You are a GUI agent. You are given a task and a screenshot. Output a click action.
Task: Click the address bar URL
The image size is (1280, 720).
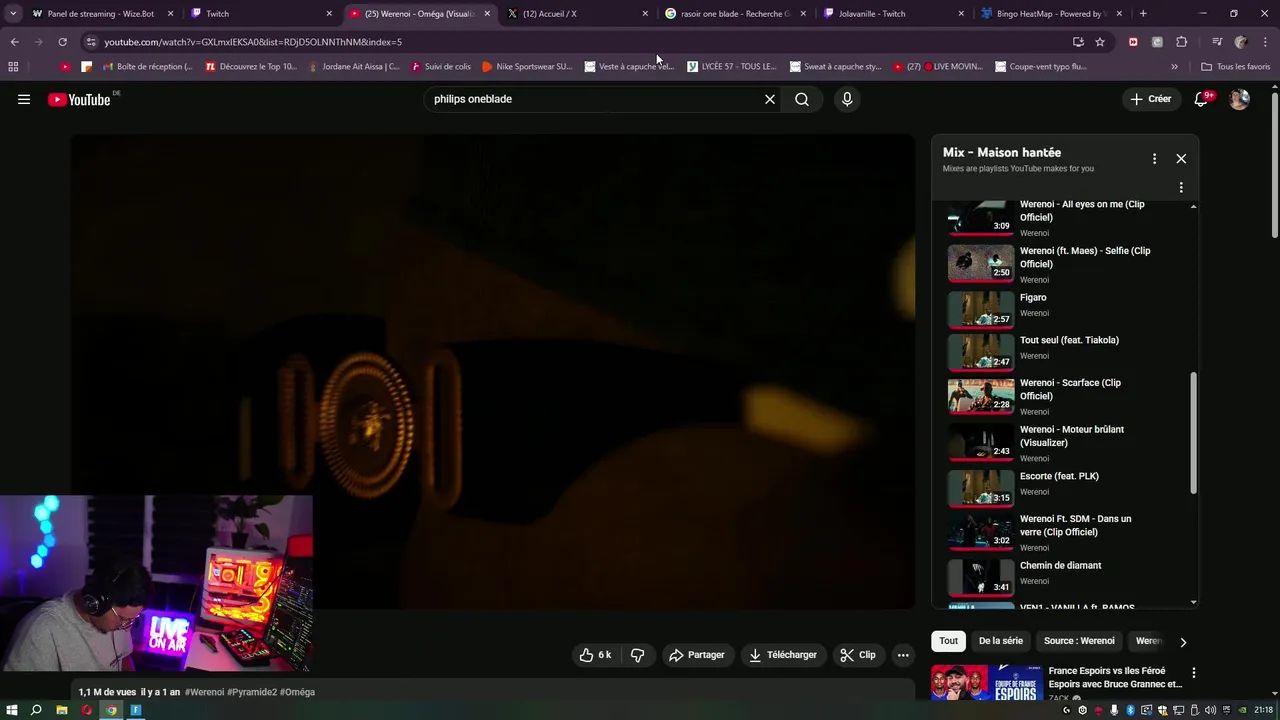point(253,42)
